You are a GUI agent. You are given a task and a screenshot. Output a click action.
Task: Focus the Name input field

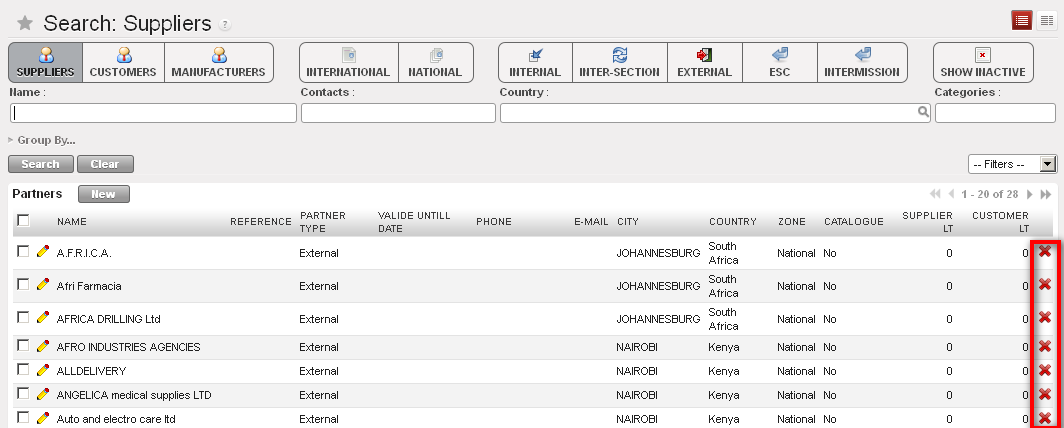point(152,113)
